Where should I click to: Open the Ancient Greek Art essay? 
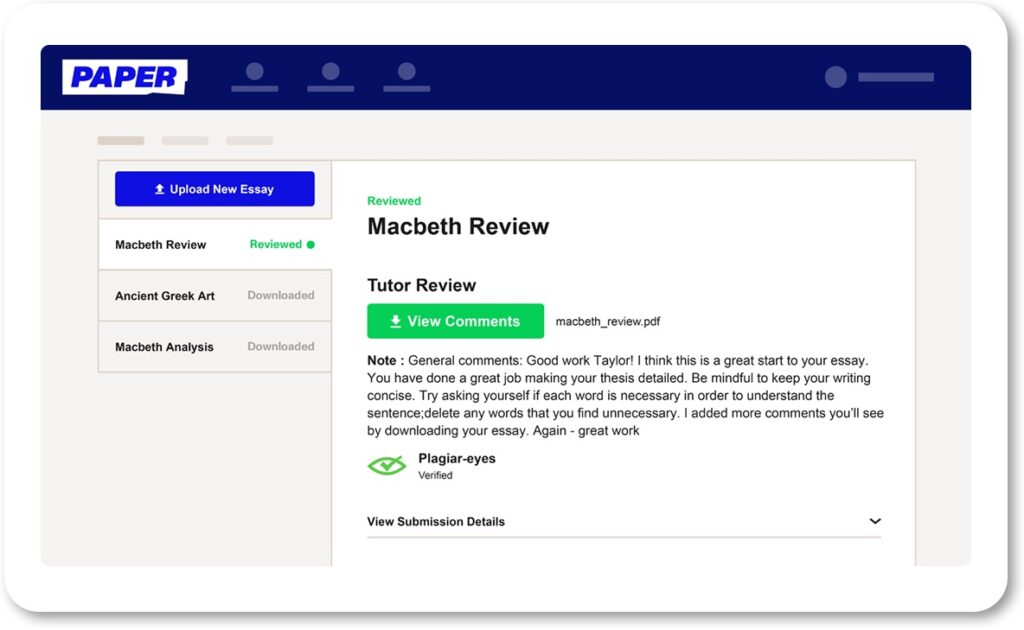(x=165, y=296)
